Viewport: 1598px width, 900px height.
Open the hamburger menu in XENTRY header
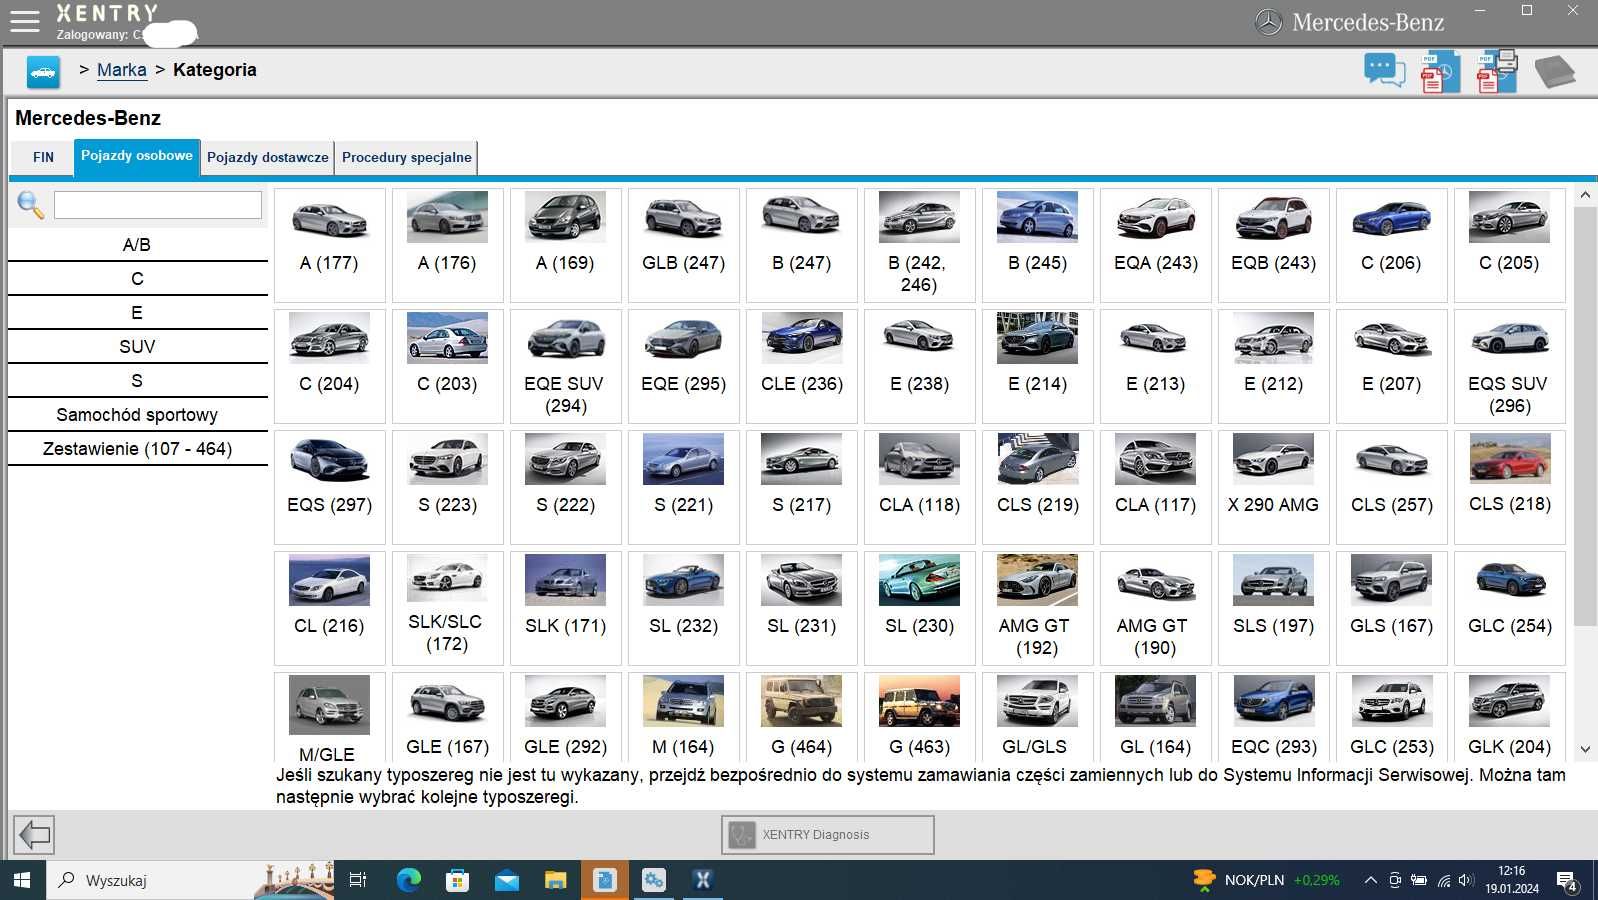pos(24,21)
